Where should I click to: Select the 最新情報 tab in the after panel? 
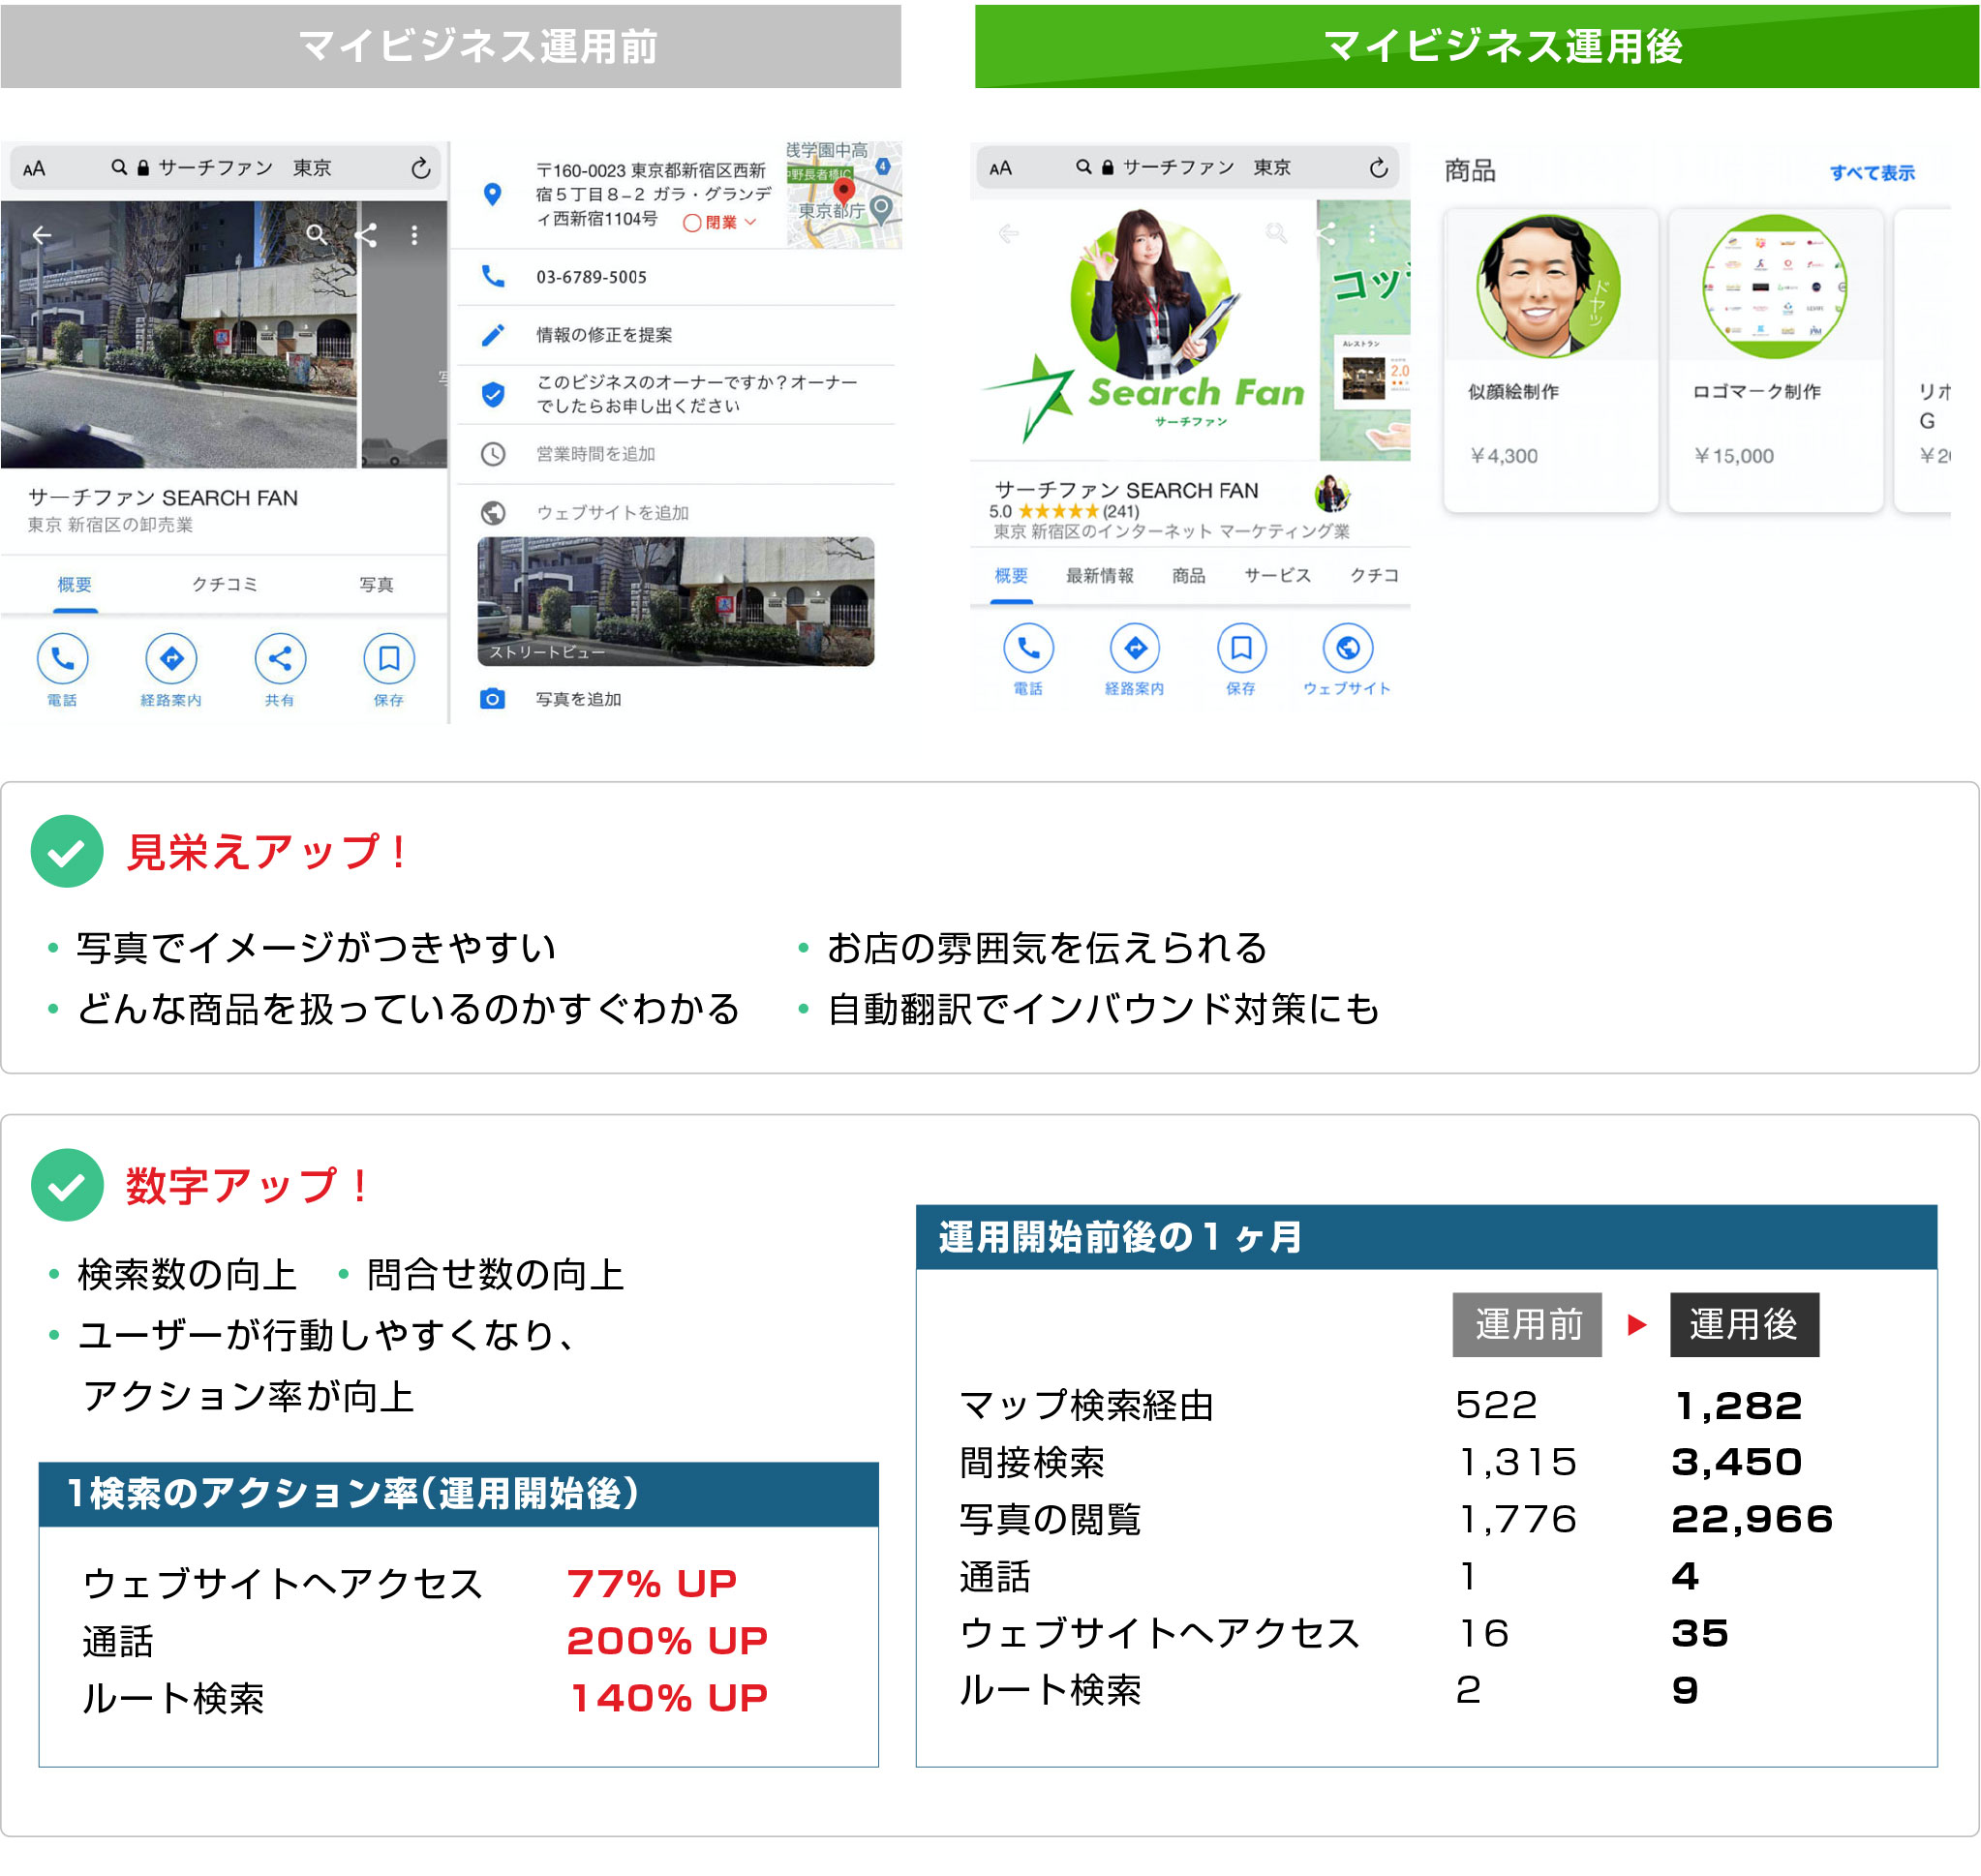[x=1099, y=575]
